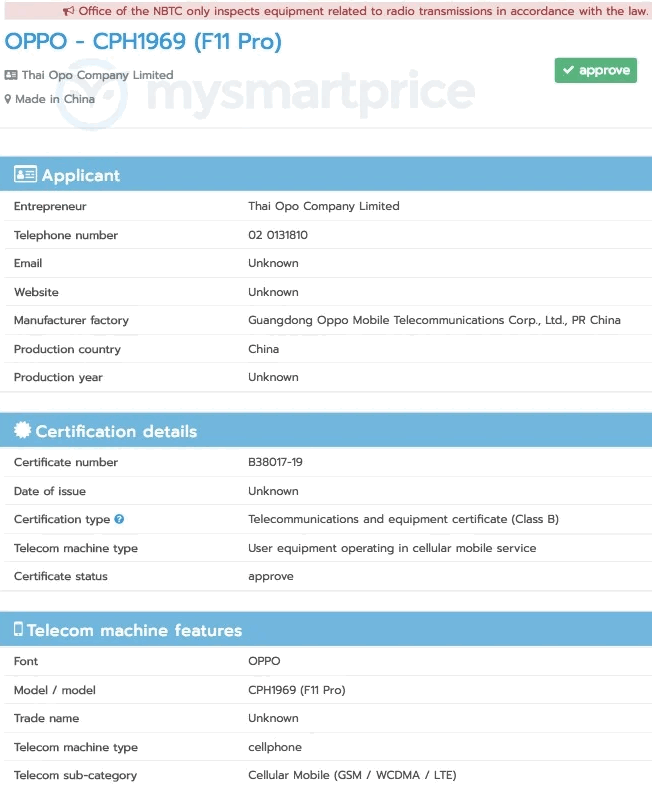
Task: Click the Font value OPPO
Action: [x=264, y=662]
